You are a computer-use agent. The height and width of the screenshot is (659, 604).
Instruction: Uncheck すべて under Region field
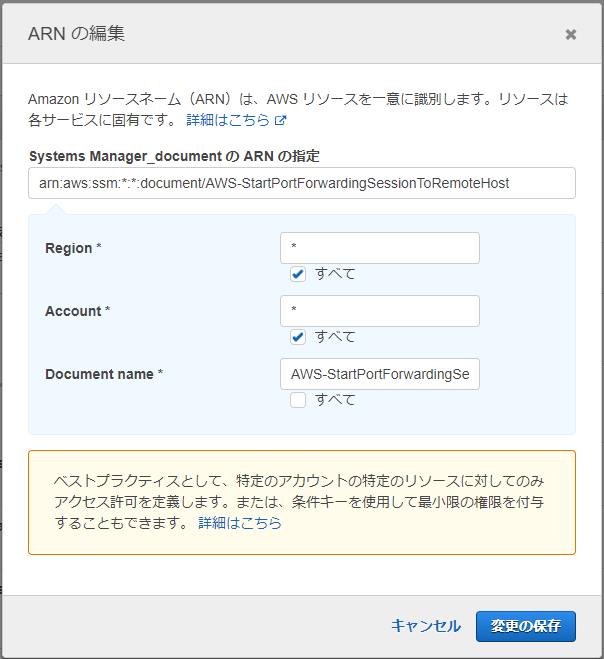point(298,274)
